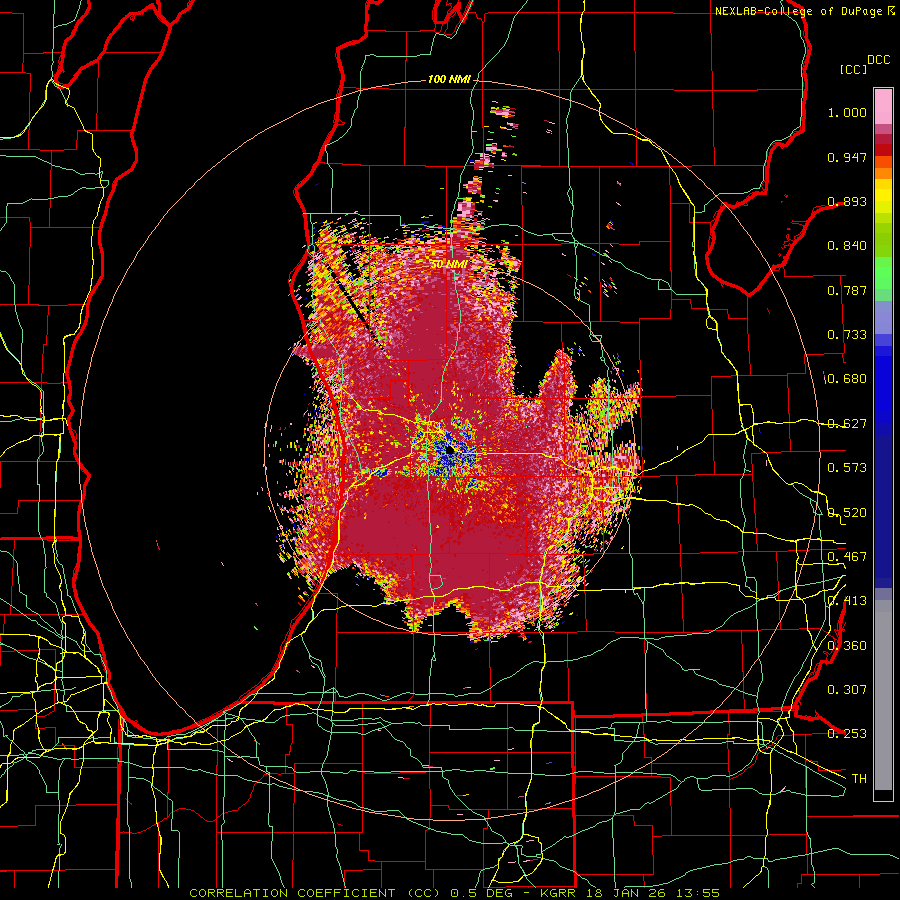The height and width of the screenshot is (900, 900).
Task: Select the 0.680 scale value
Action: pyautogui.click(x=847, y=379)
